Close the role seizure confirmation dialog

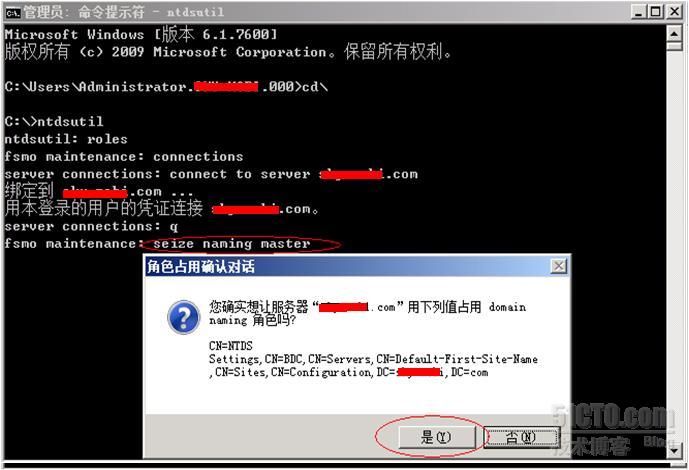point(558,266)
